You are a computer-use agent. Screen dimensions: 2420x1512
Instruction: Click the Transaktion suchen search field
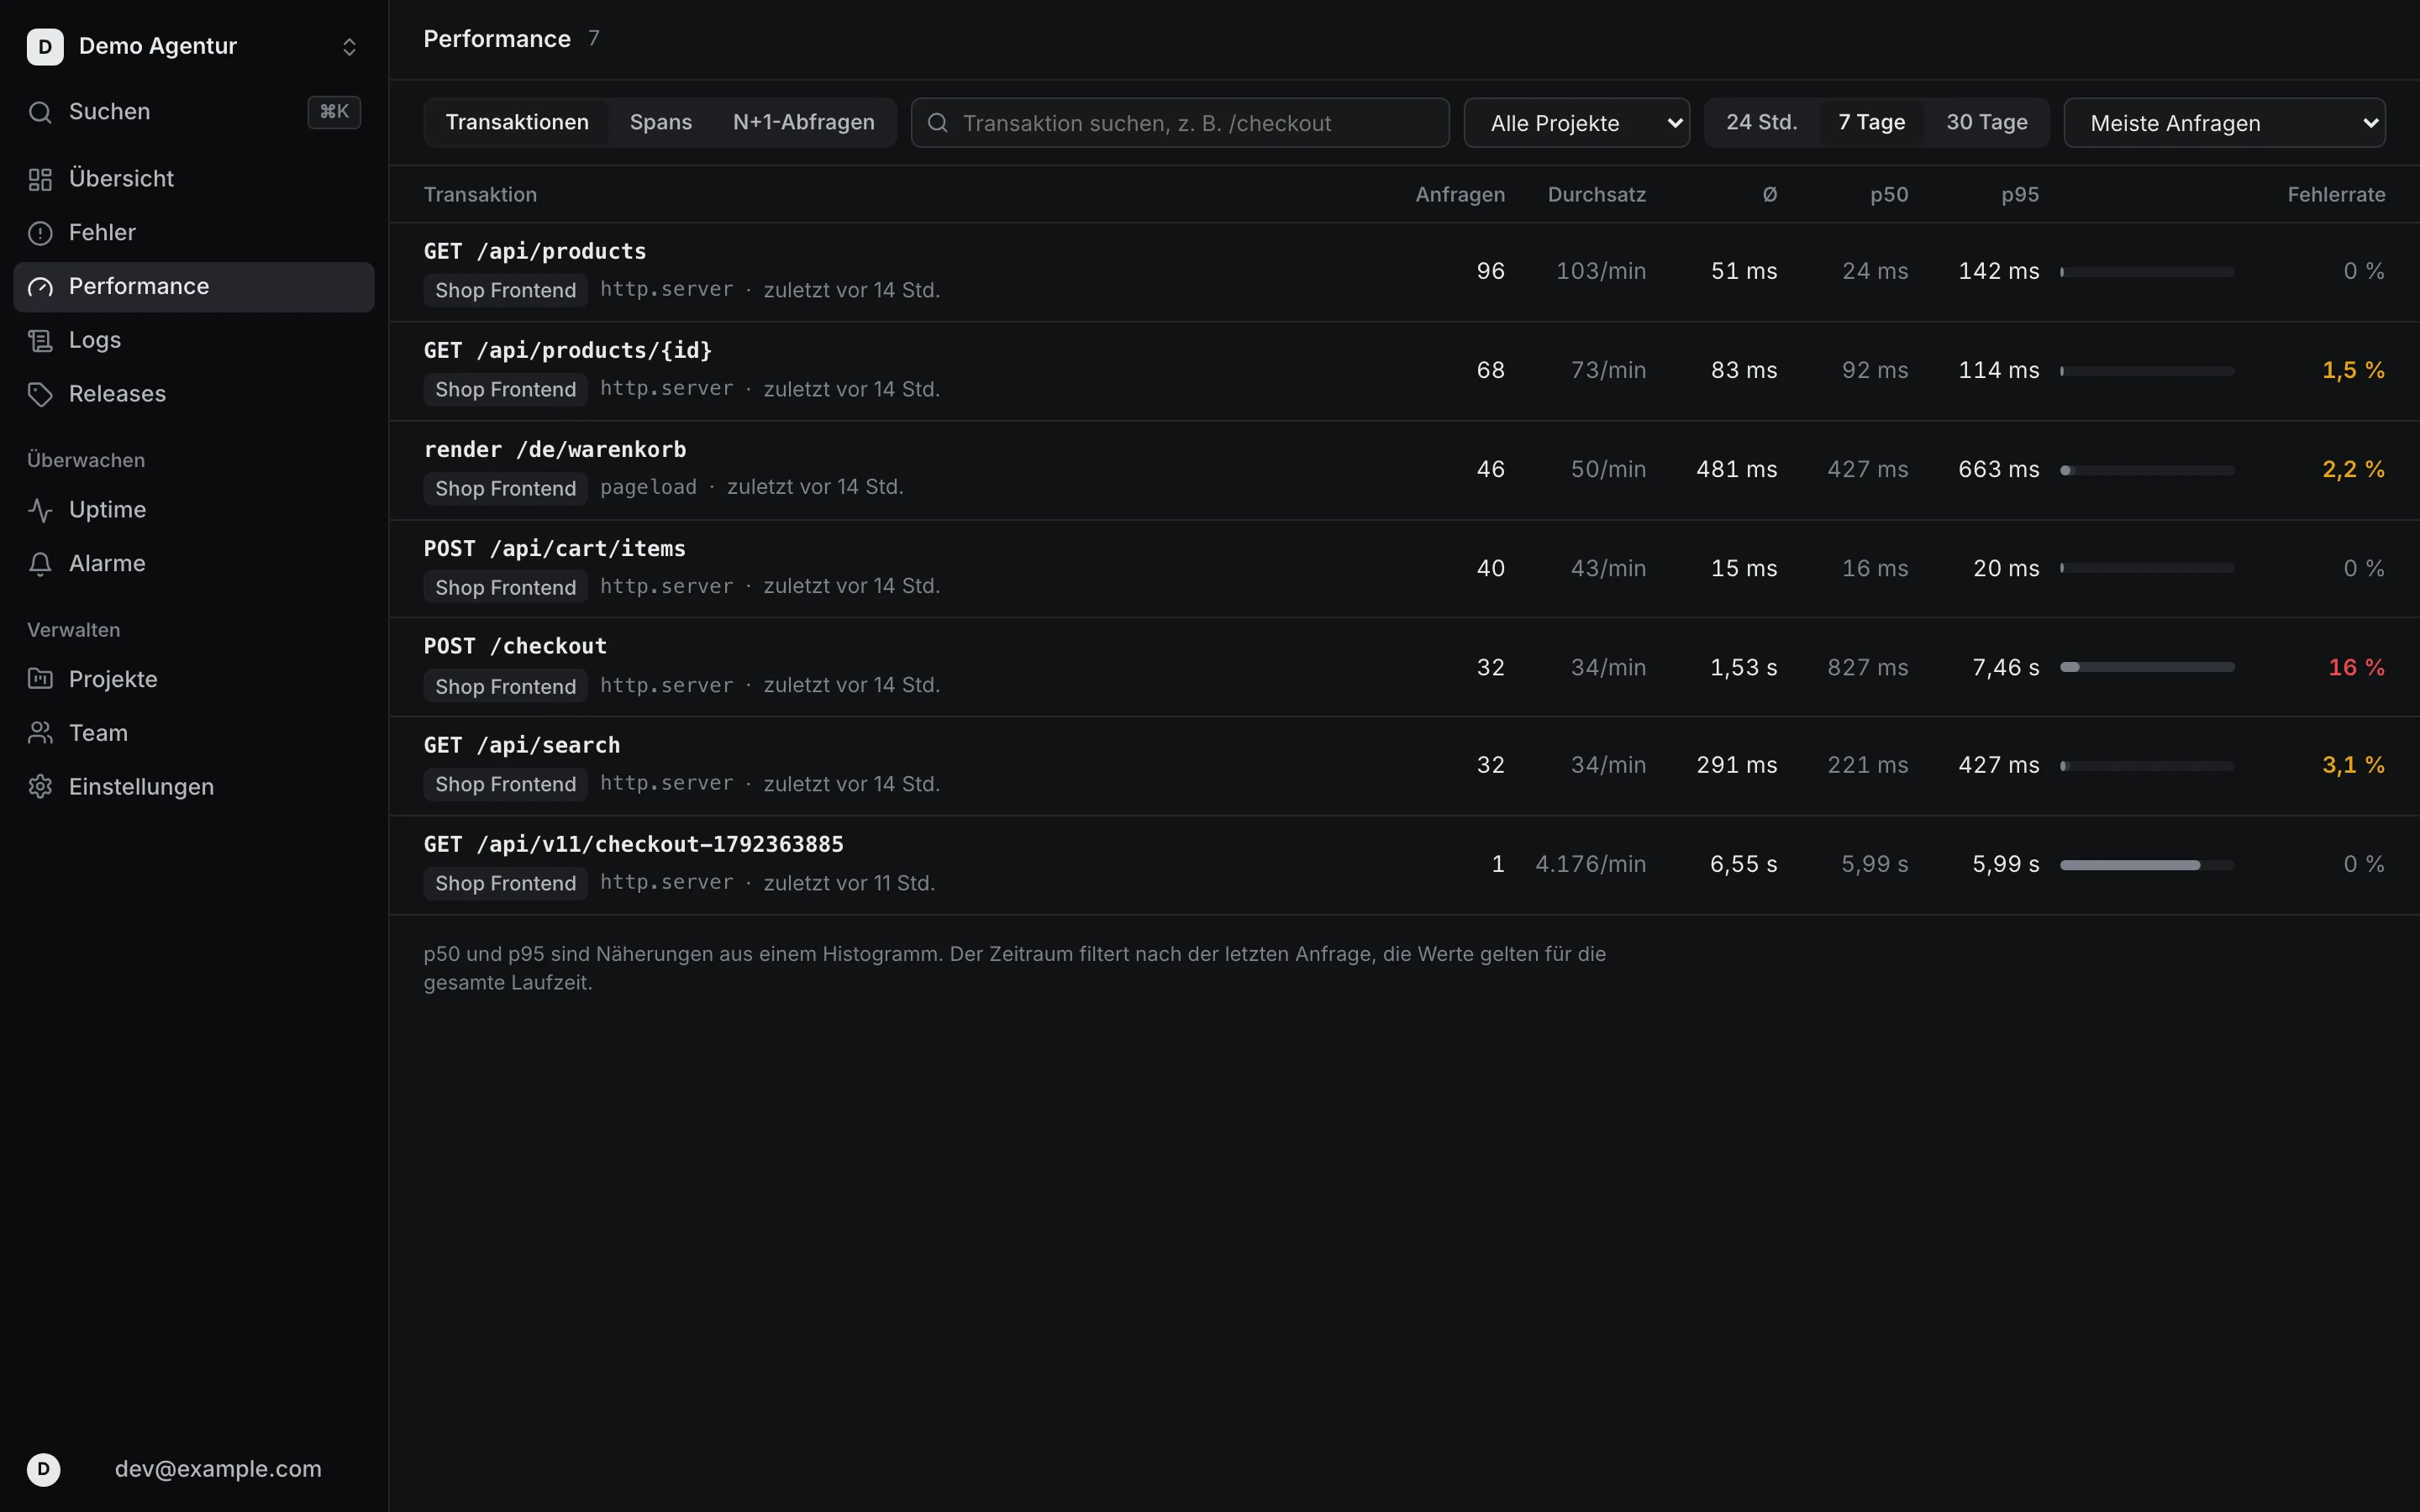pos(1180,123)
